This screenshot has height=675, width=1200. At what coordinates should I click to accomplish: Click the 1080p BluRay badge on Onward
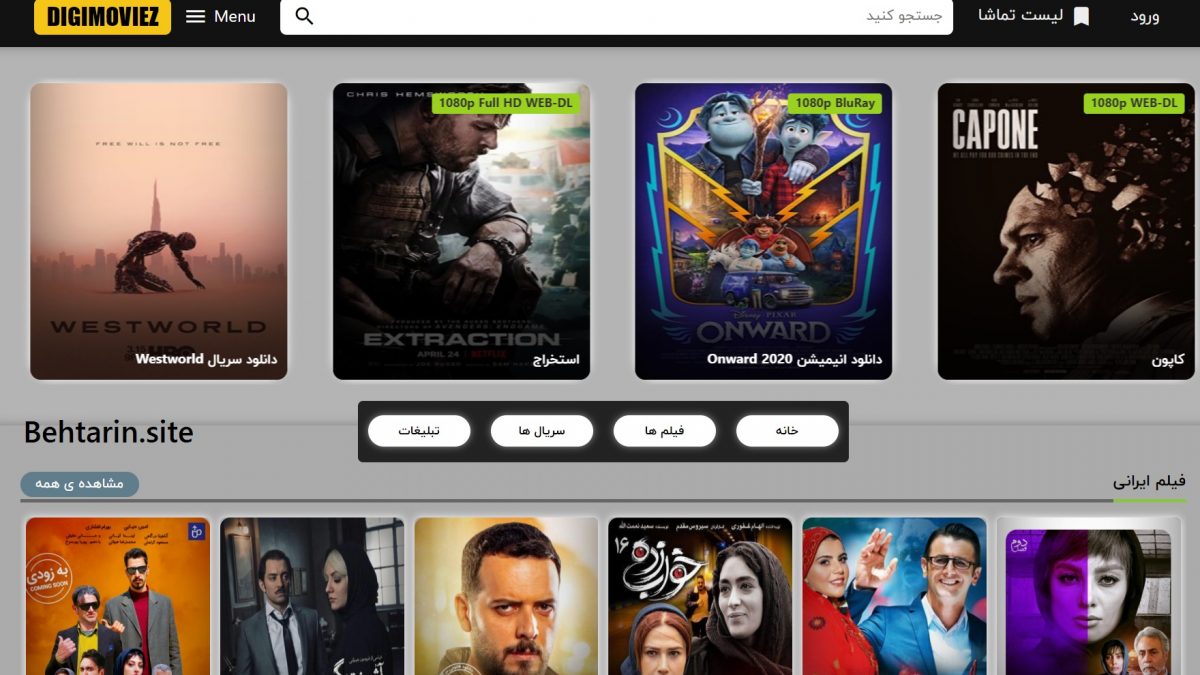(834, 103)
